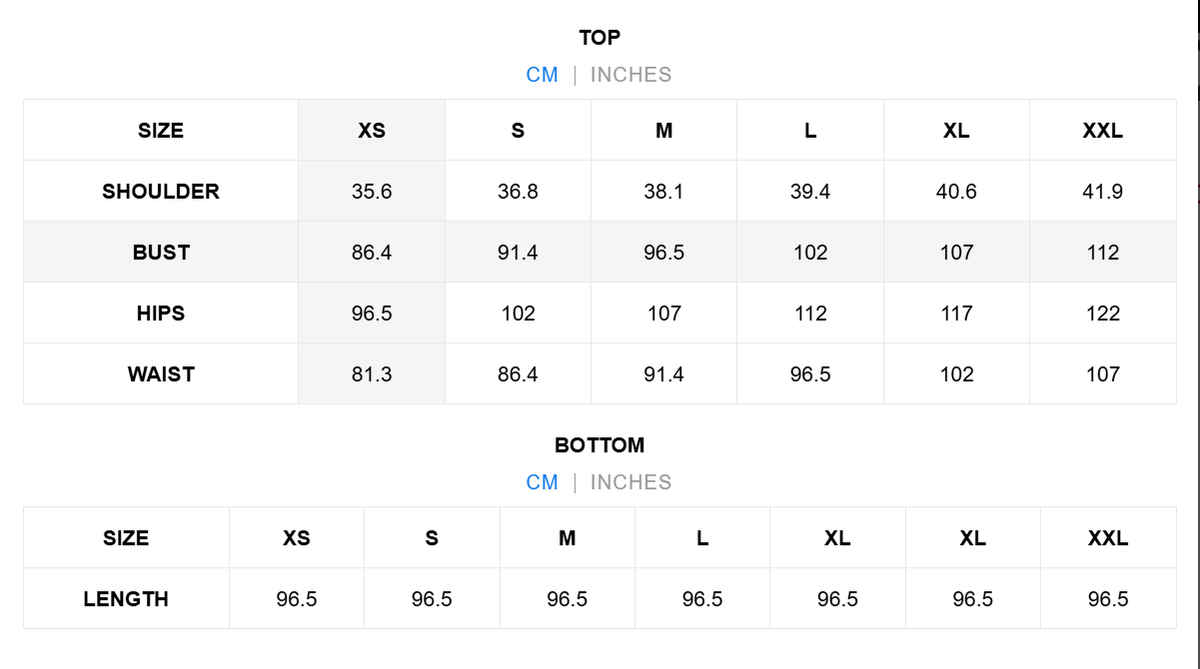Select the WAIST row label
The image size is (1200, 669).
(160, 374)
